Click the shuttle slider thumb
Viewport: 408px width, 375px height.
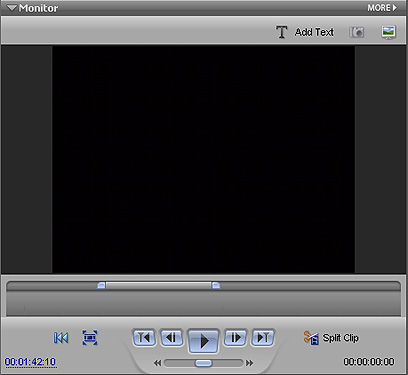pyautogui.click(x=203, y=363)
